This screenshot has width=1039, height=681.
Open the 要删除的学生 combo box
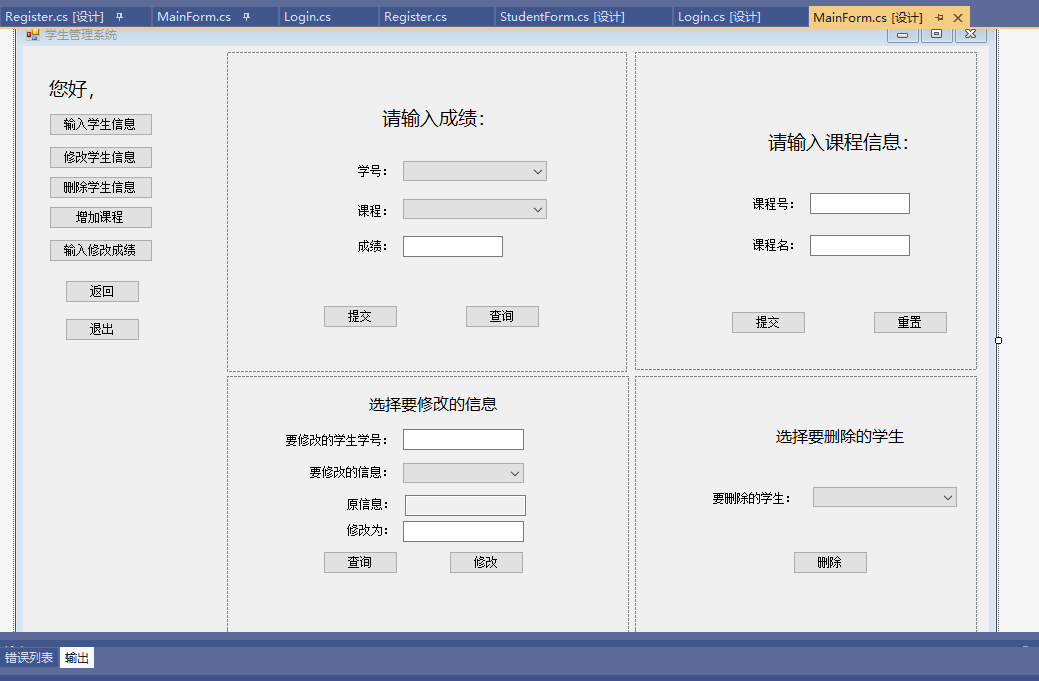[885, 498]
